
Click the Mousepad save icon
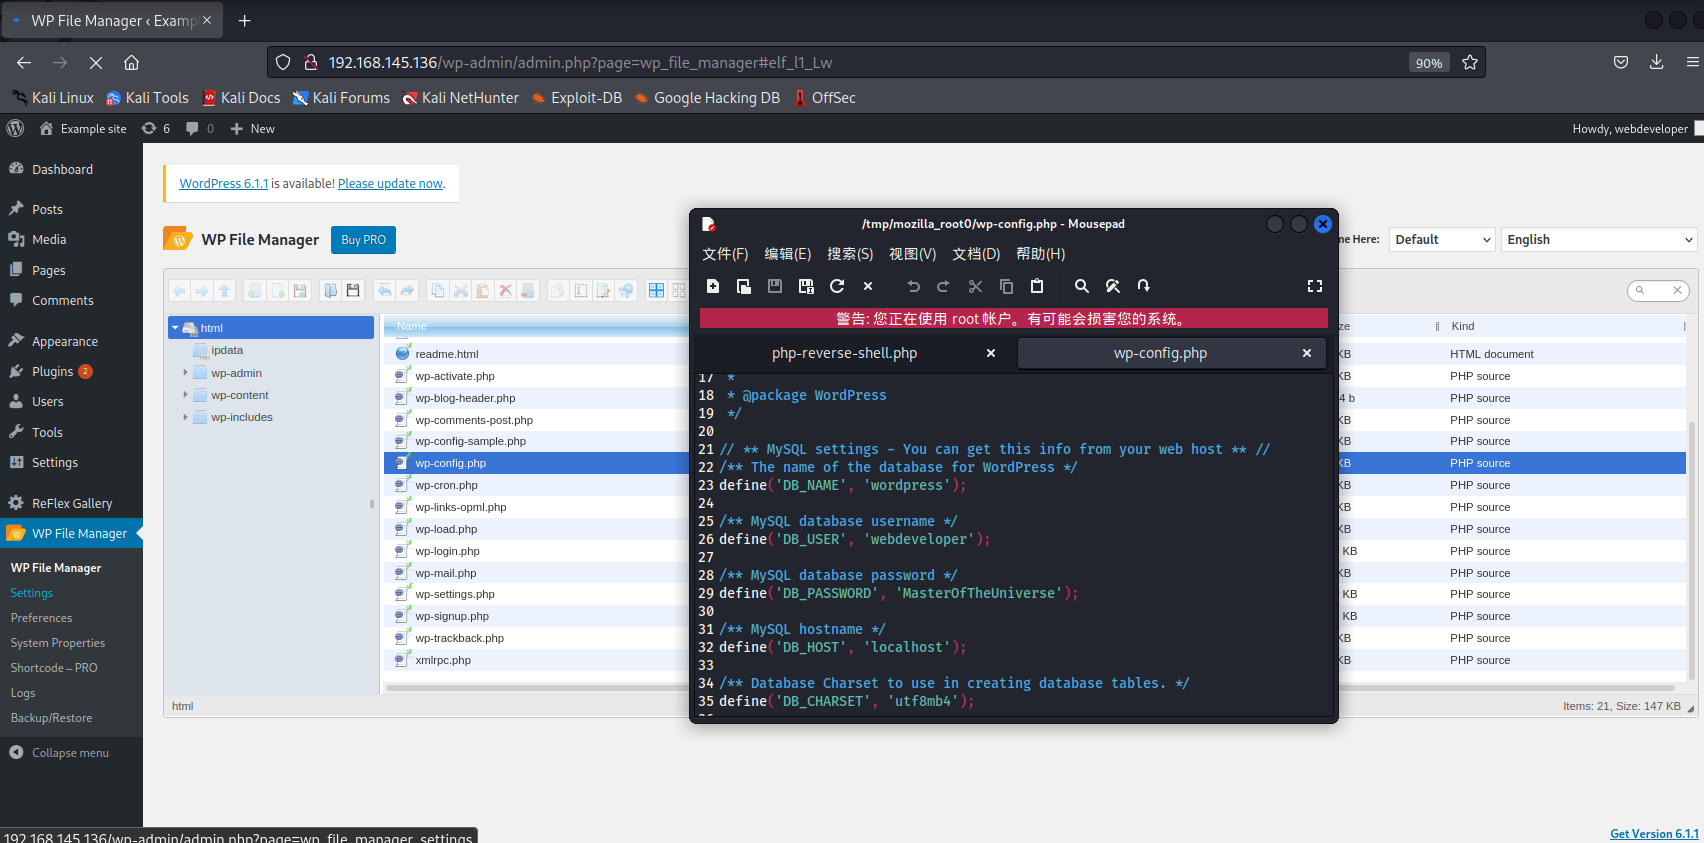[775, 286]
